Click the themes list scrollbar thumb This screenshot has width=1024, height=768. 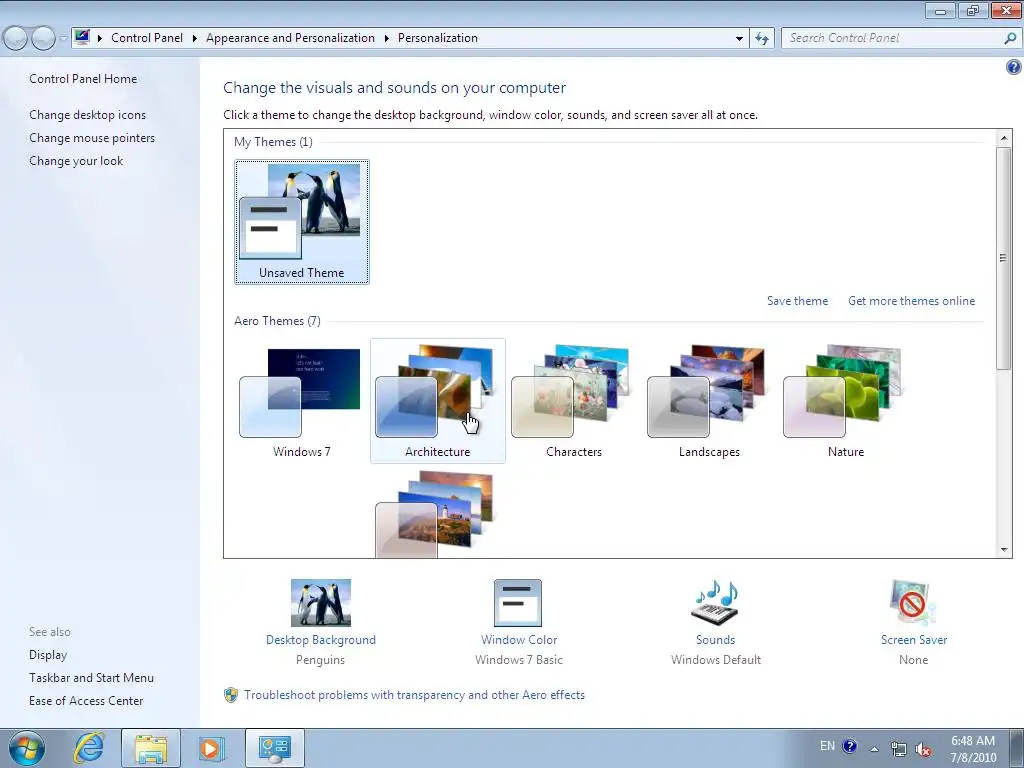(x=1004, y=258)
